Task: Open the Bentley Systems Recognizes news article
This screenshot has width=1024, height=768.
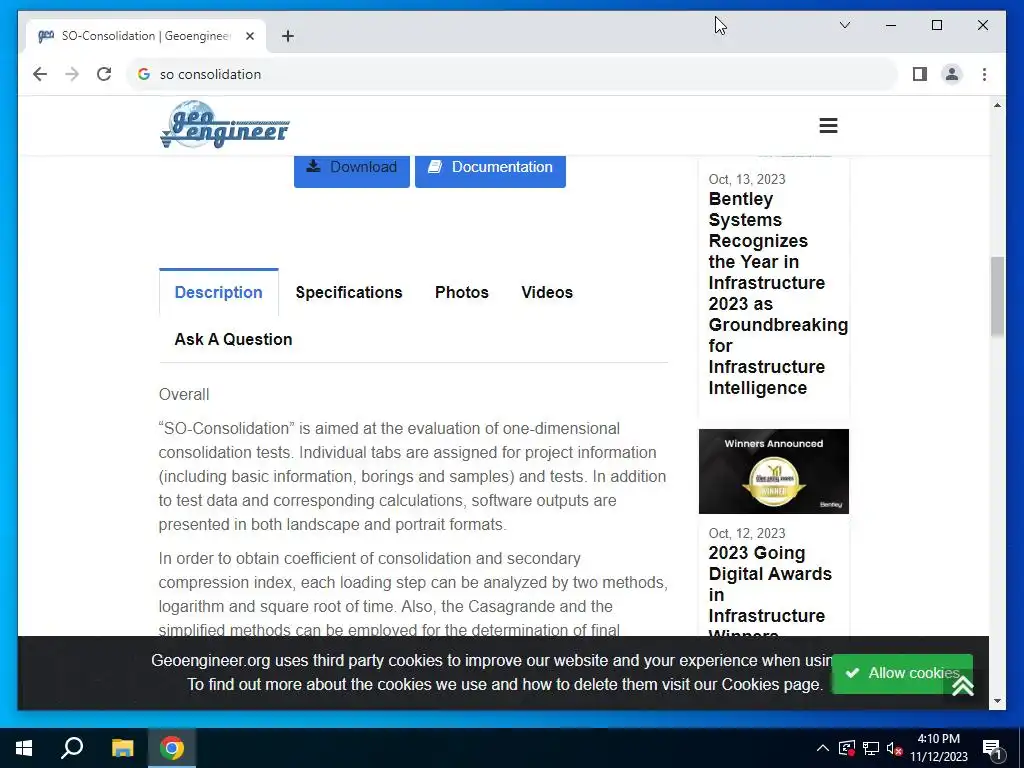Action: click(777, 293)
